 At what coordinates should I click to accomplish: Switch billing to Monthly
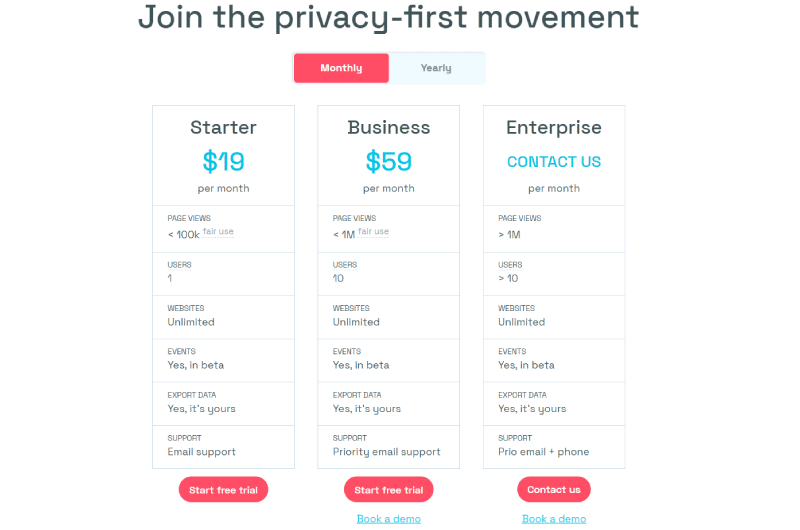[341, 68]
